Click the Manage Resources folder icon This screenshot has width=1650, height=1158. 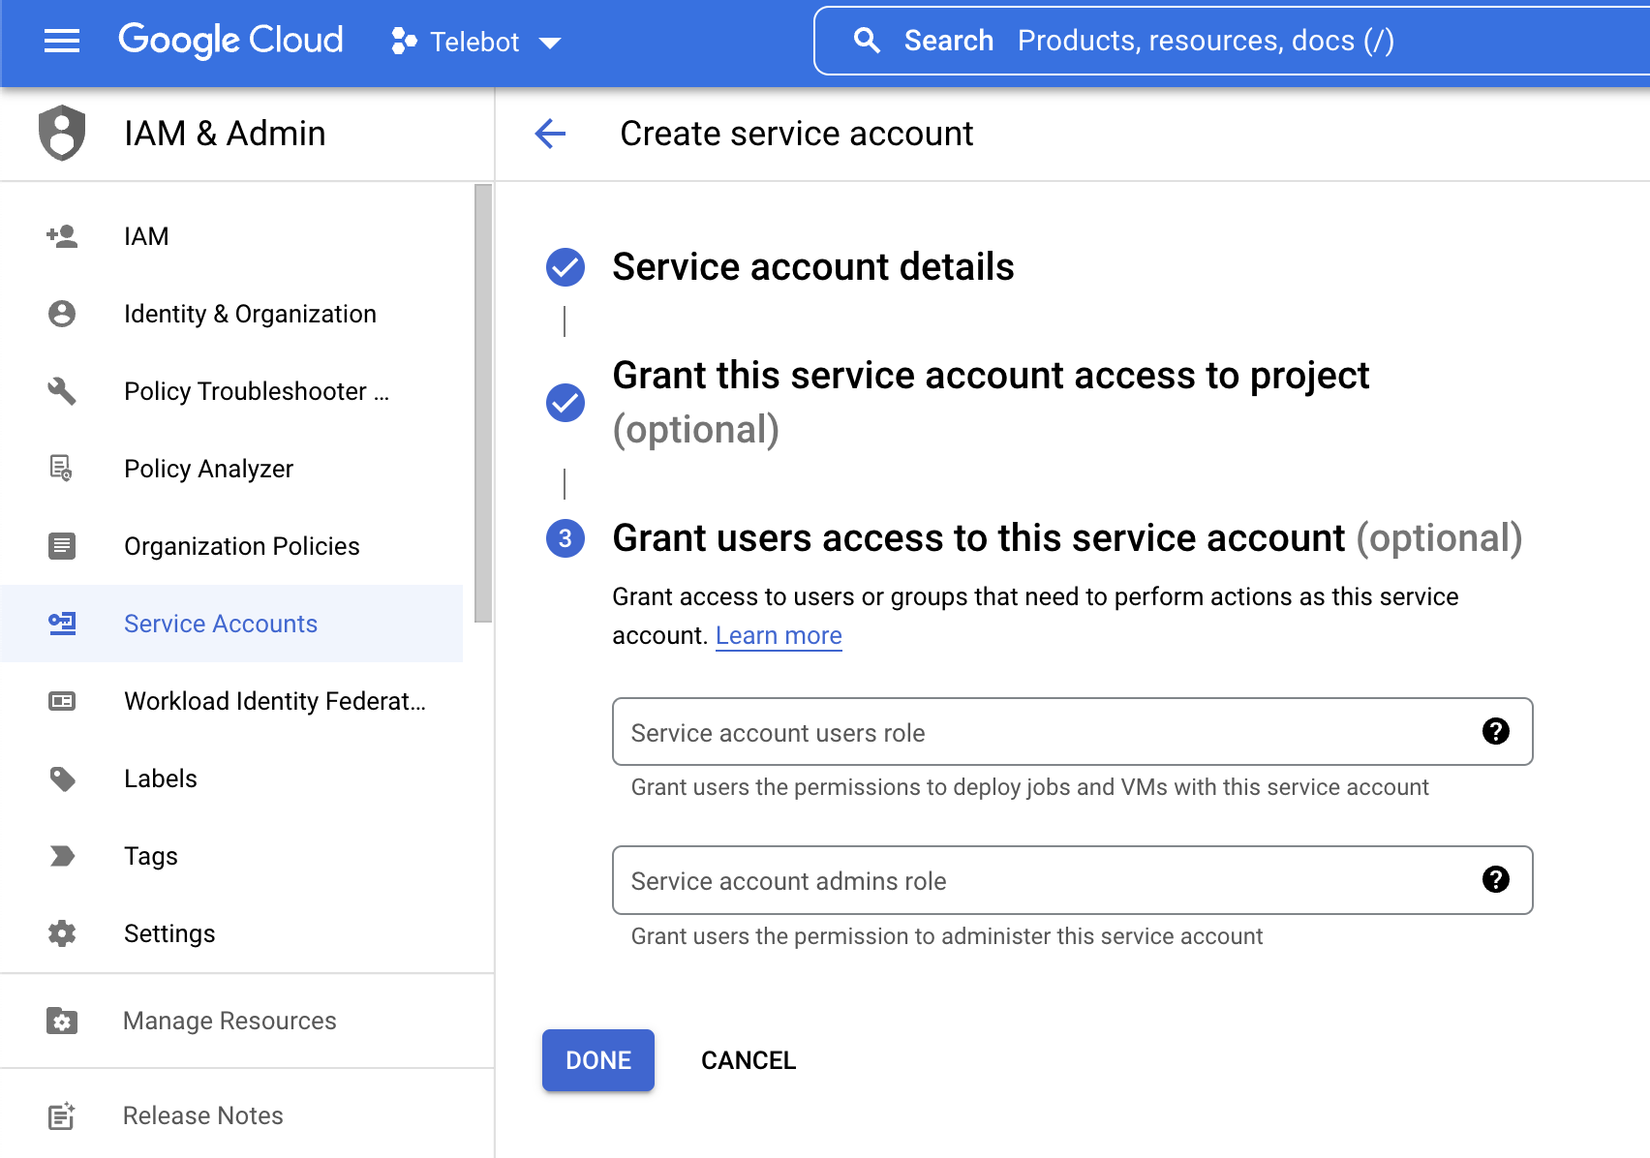coord(62,1021)
